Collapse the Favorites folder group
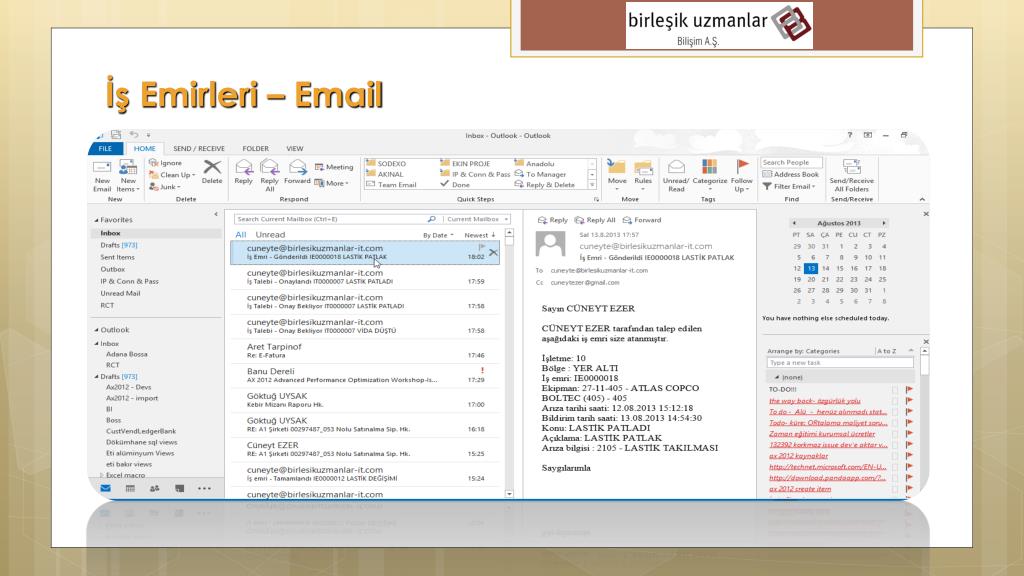The height and width of the screenshot is (576, 1024). point(97,221)
